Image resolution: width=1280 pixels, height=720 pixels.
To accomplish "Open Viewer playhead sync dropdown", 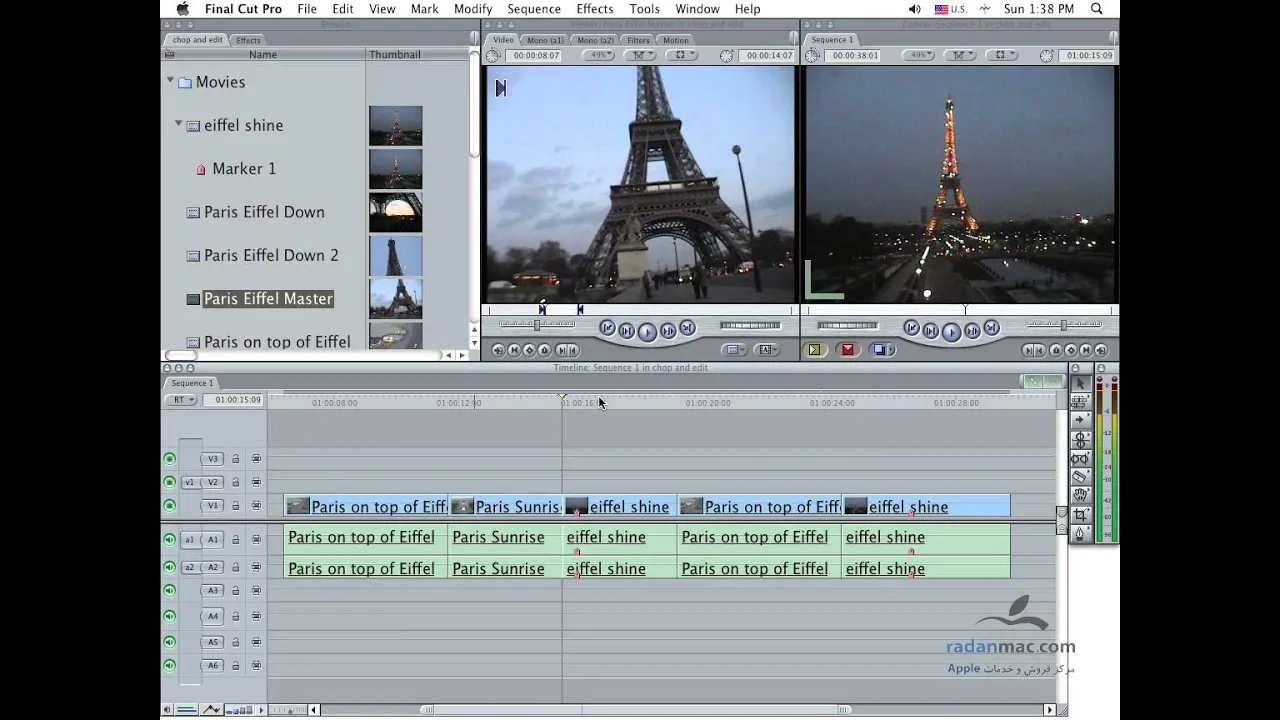I will (x=639, y=55).
